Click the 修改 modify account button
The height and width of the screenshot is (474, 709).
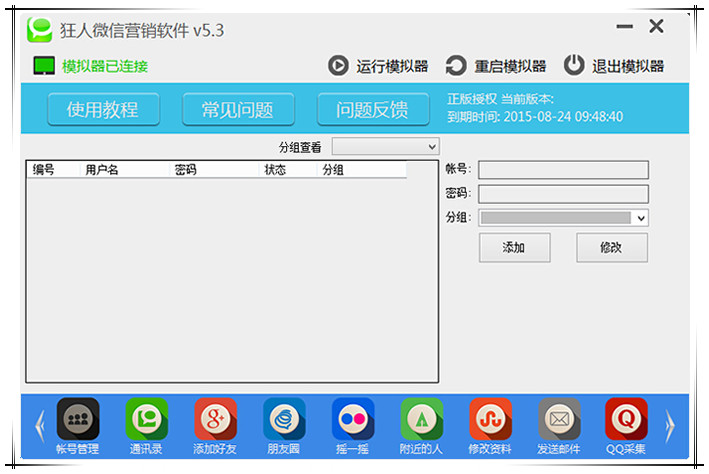click(612, 247)
